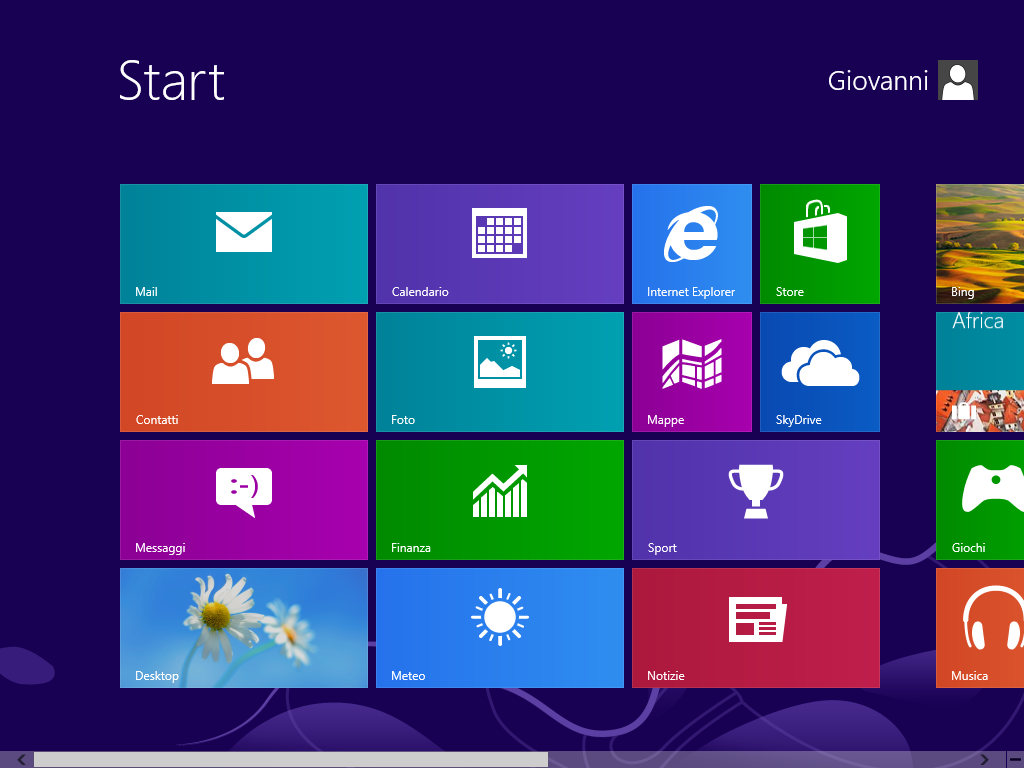Screen dimensions: 1024x768
Task: Open the Desktop daisy tile
Action: pos(244,628)
